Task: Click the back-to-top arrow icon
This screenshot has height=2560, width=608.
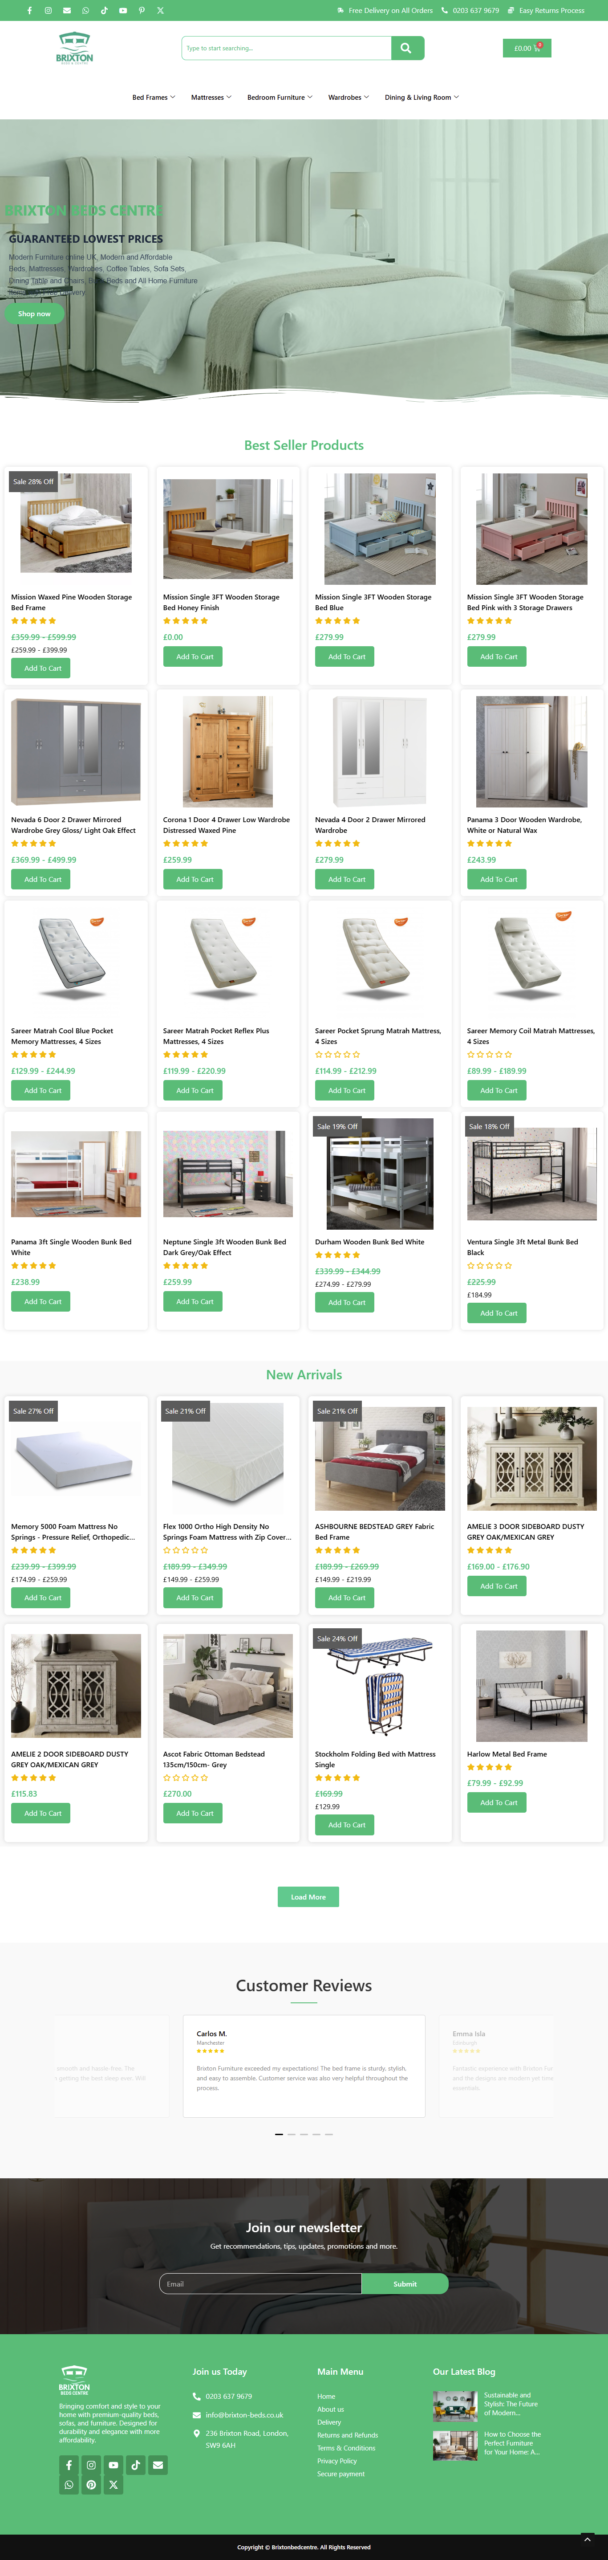Action: coord(587,2538)
